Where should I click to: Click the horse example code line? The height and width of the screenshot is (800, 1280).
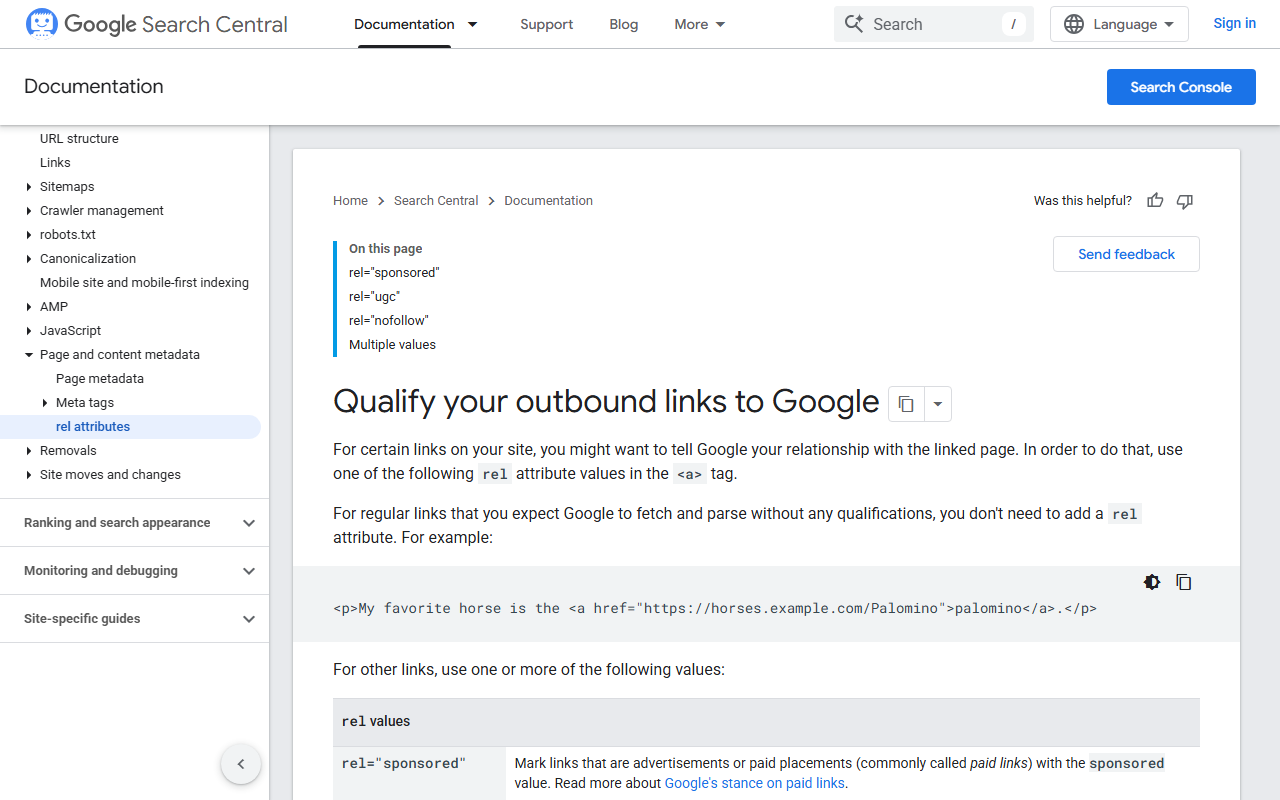[x=715, y=608]
